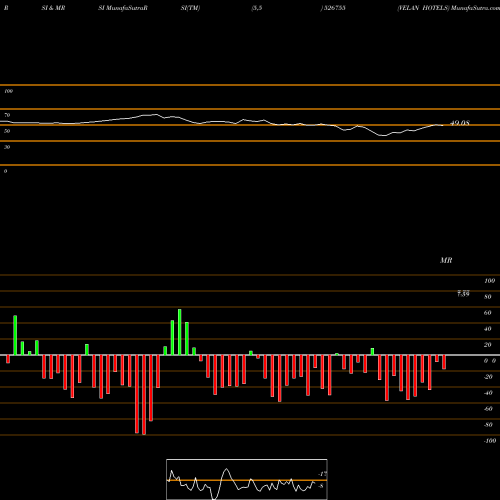The image size is (500, 500).
Task: Click the MR axis '80' label
Action: click(488, 297)
